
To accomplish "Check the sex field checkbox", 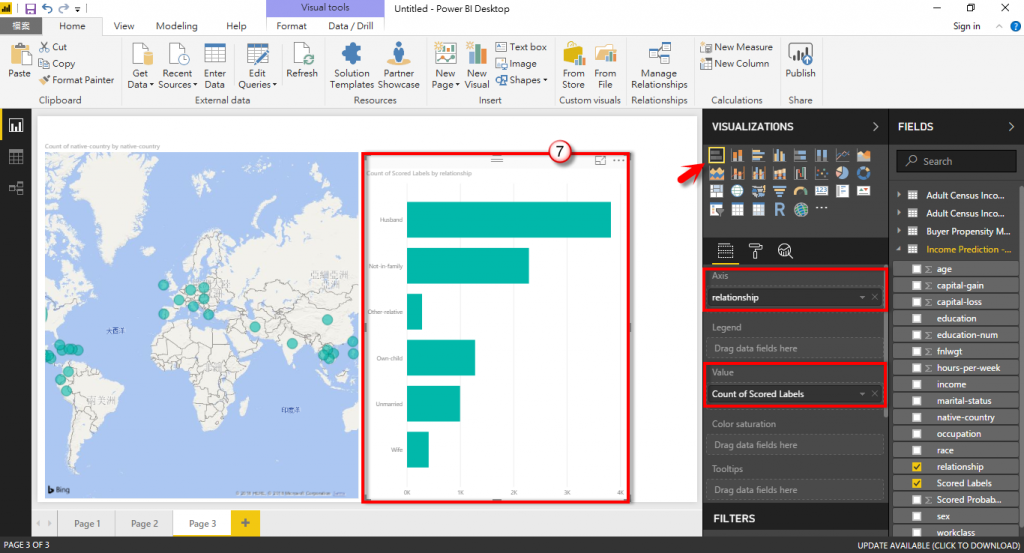I will point(916,516).
